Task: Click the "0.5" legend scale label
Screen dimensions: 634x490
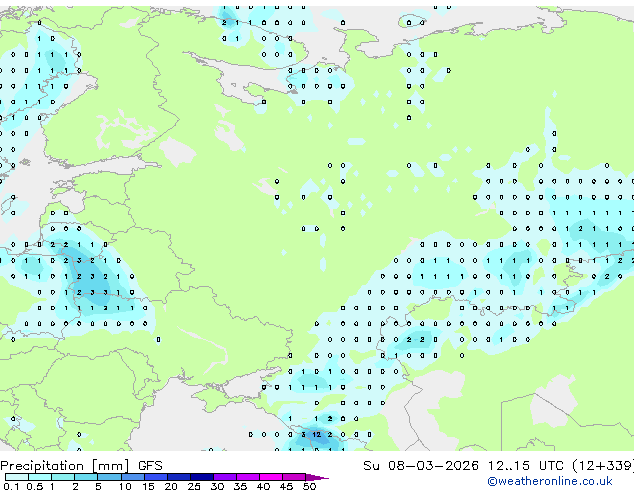Action: click(x=35, y=486)
